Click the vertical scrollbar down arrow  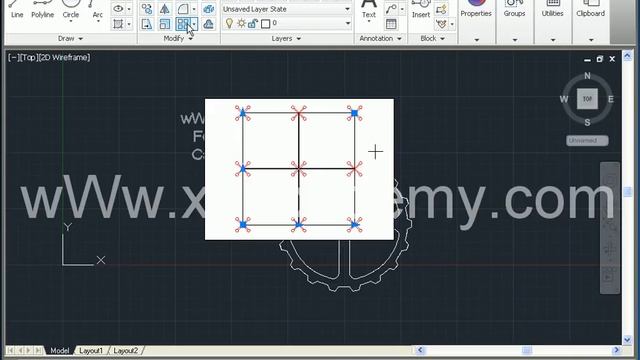627,340
